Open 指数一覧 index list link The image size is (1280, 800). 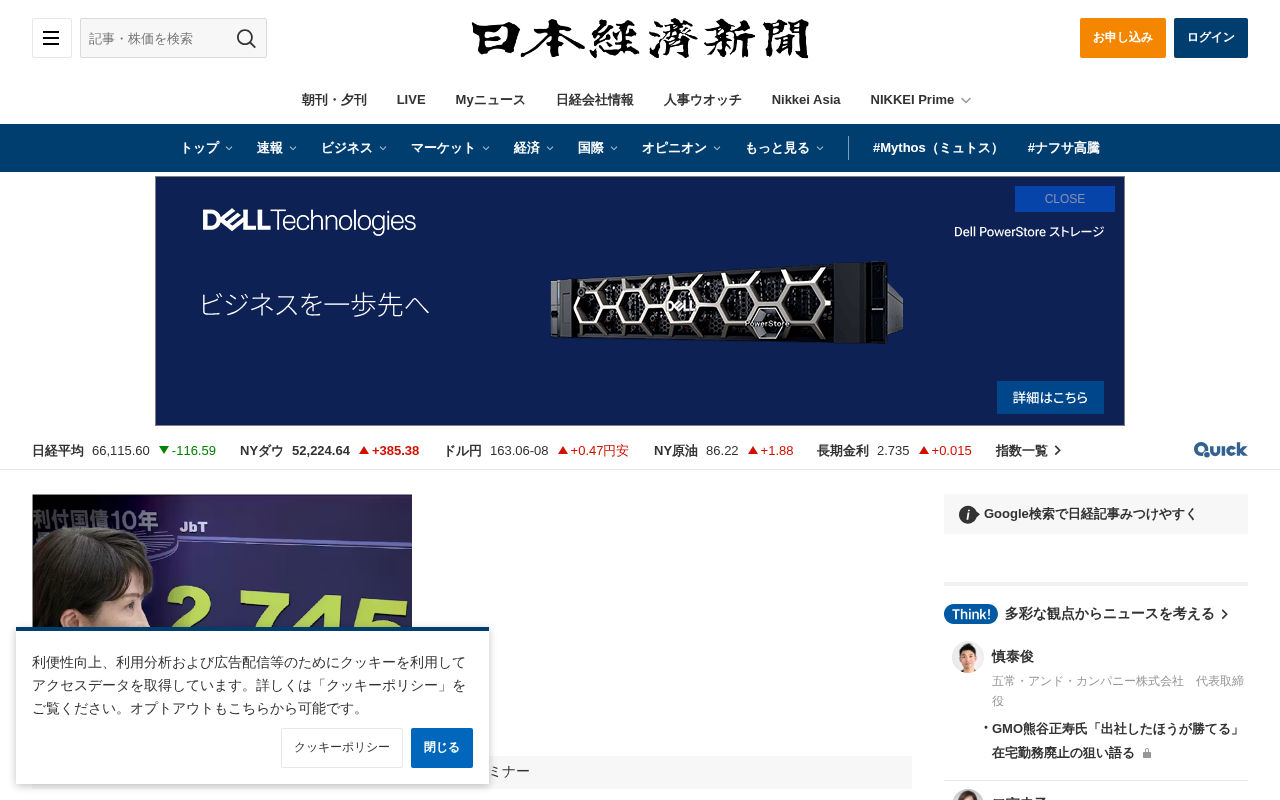(1029, 450)
